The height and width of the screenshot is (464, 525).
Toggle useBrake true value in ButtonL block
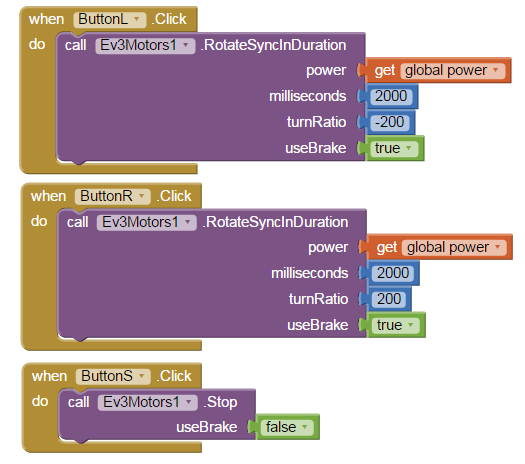click(394, 148)
